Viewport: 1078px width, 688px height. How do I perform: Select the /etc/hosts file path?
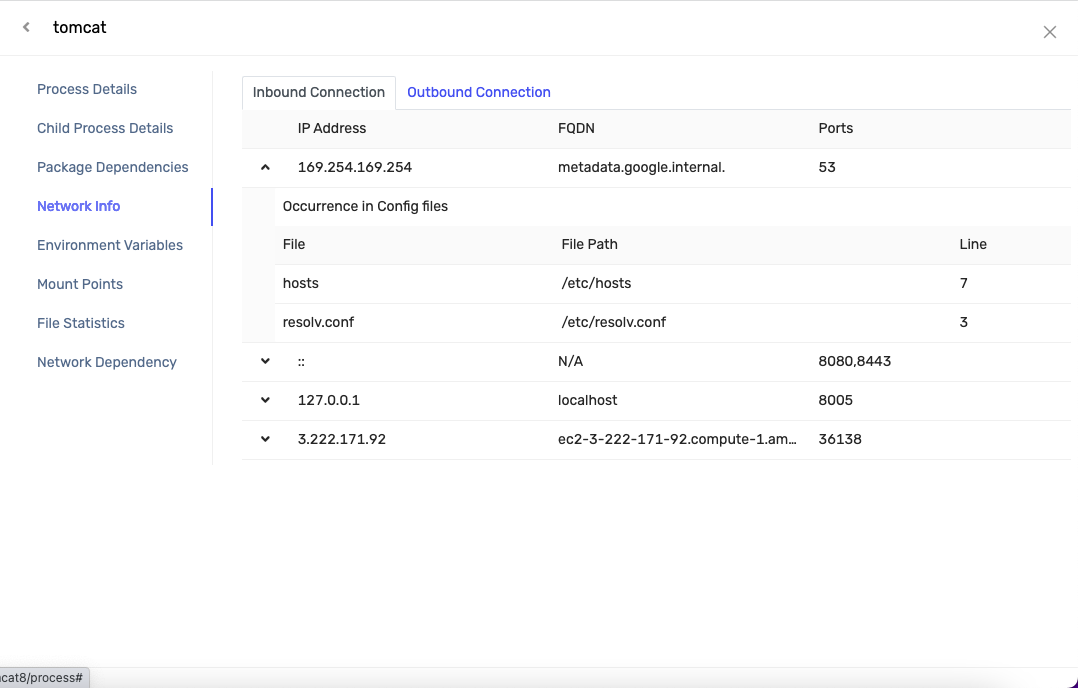click(596, 283)
